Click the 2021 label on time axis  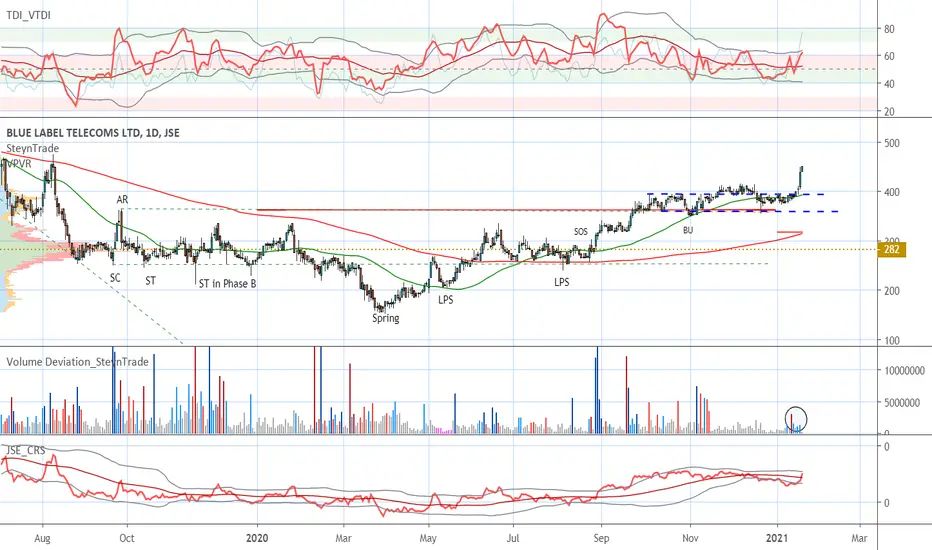coord(777,539)
